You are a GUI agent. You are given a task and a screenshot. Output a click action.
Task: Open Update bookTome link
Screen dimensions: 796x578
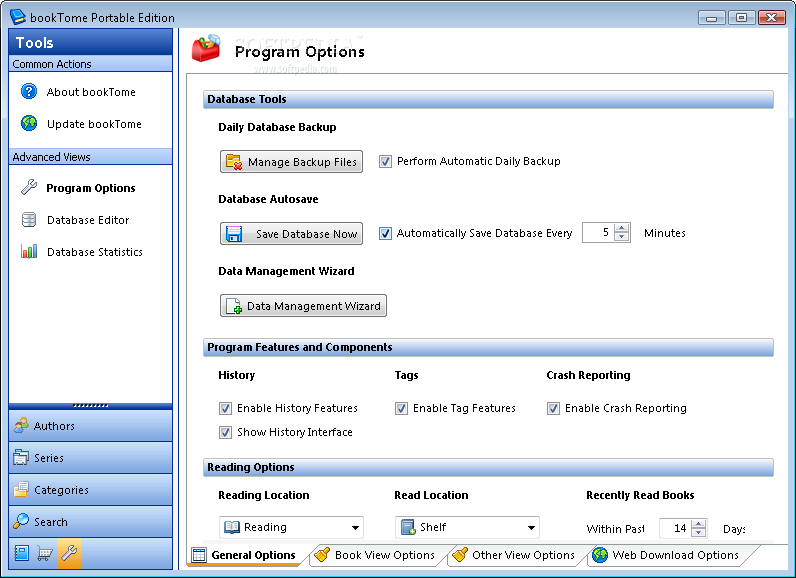point(94,124)
